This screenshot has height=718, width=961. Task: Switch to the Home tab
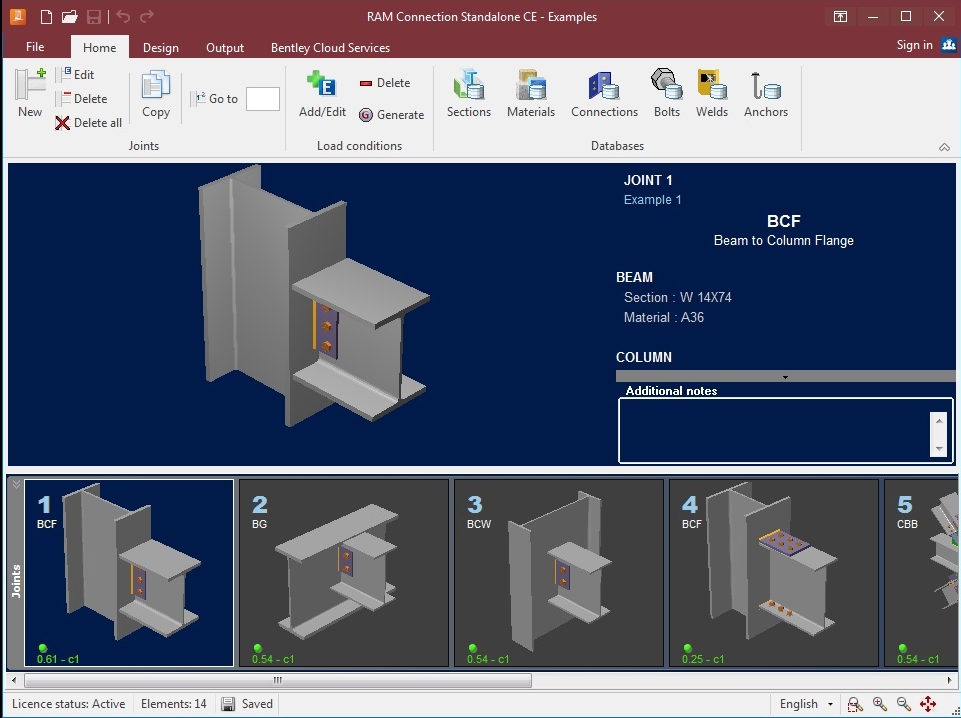pos(100,47)
